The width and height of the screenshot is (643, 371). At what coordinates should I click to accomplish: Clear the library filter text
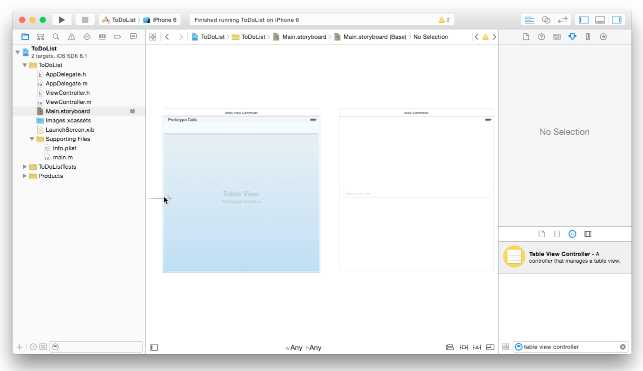click(x=622, y=347)
